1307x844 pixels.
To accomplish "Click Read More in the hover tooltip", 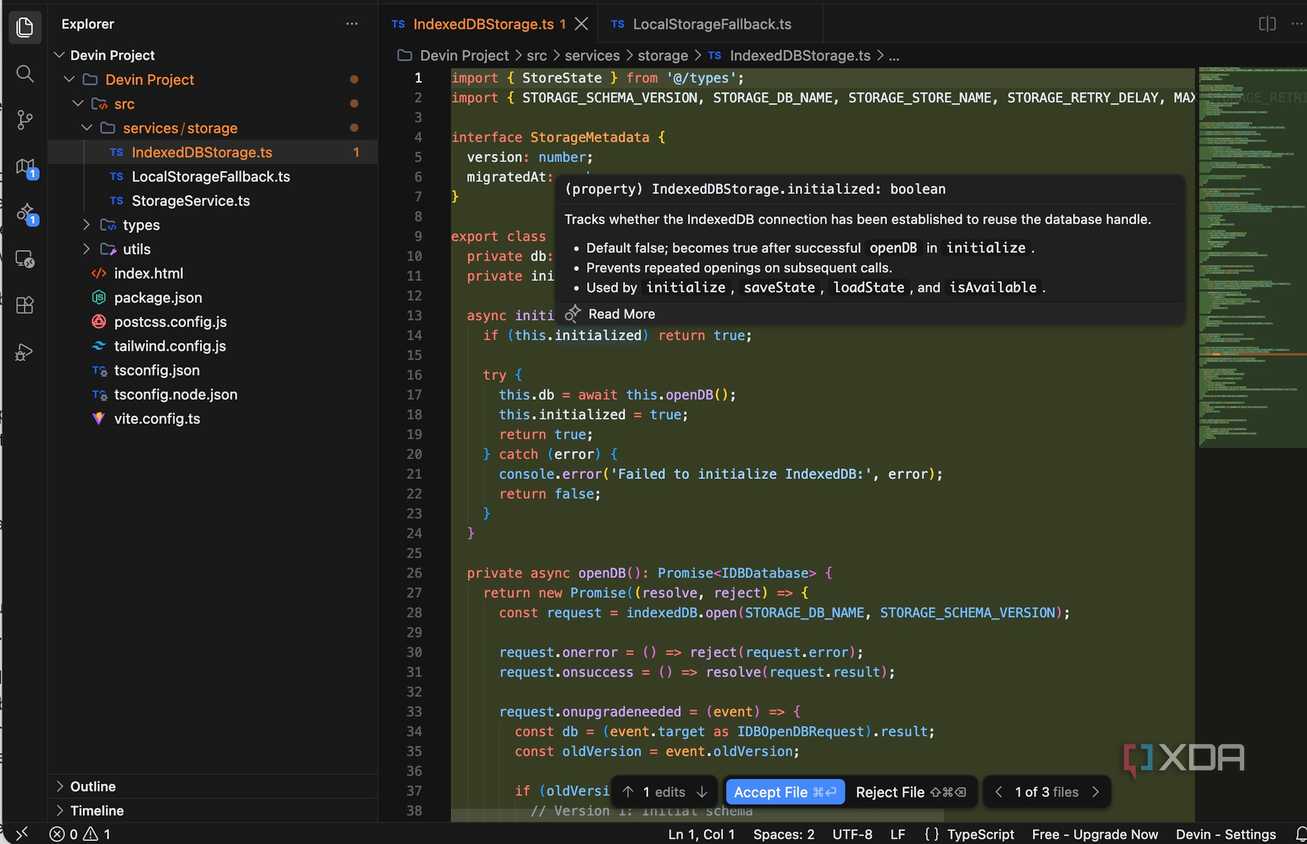I will click(x=621, y=314).
